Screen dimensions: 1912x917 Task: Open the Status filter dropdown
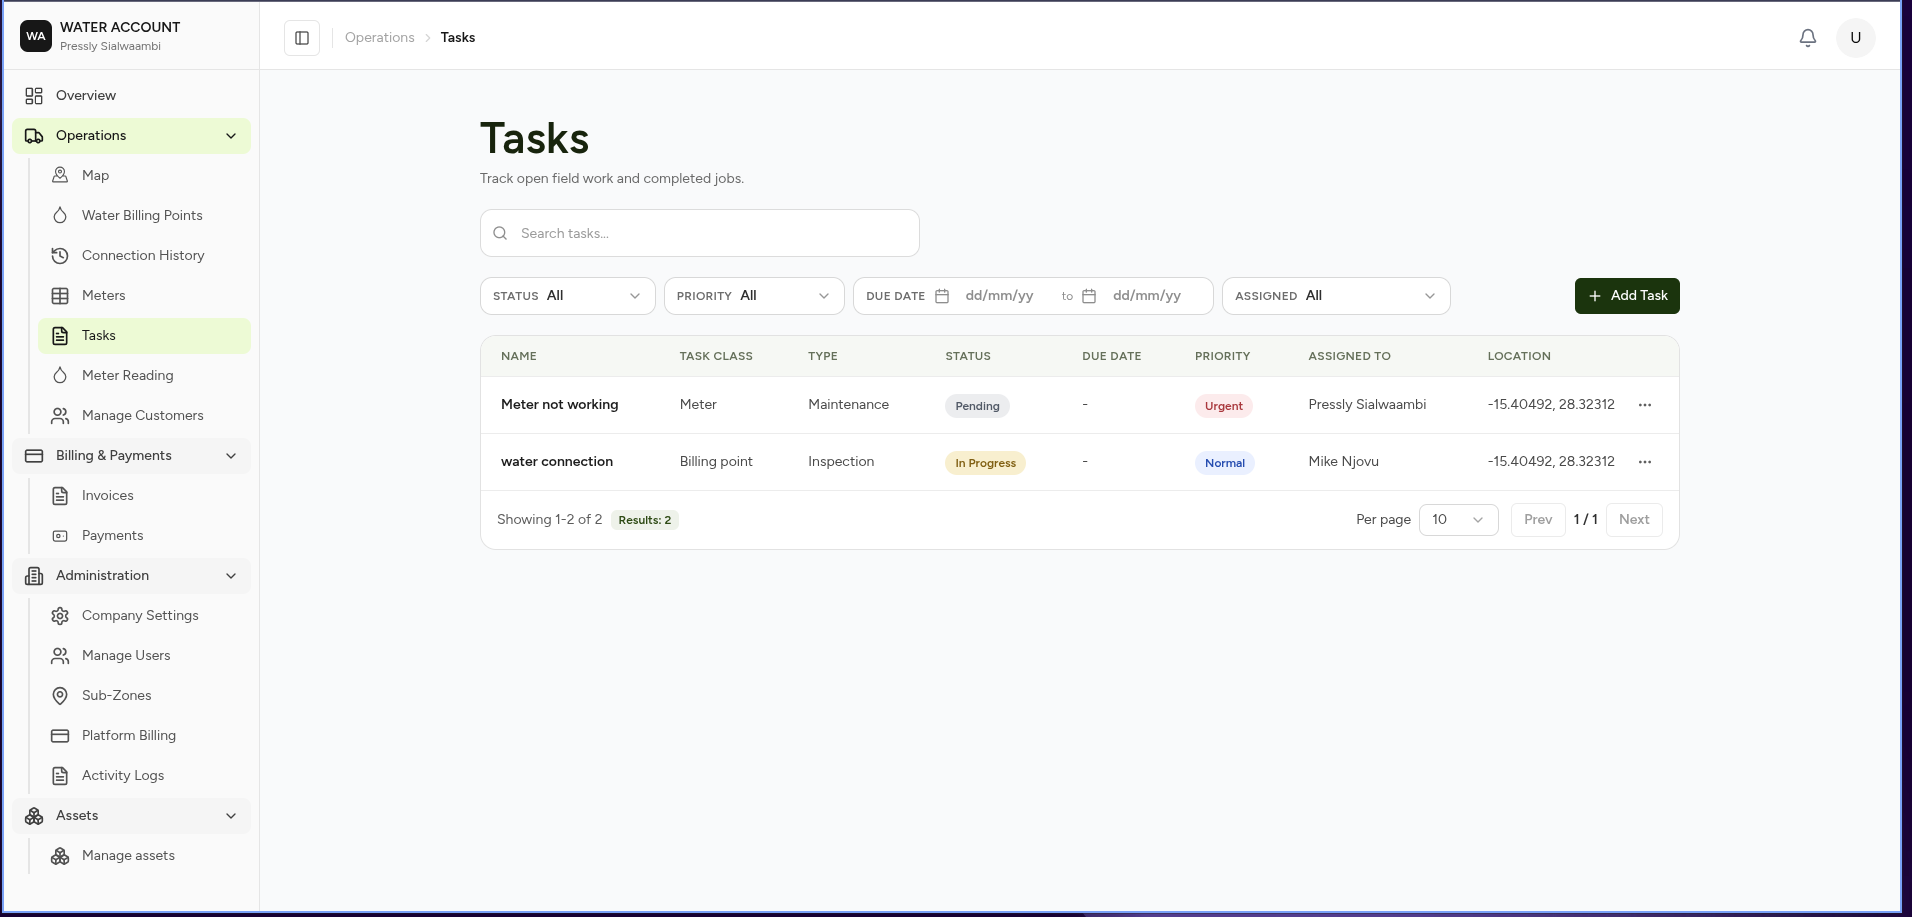point(568,296)
